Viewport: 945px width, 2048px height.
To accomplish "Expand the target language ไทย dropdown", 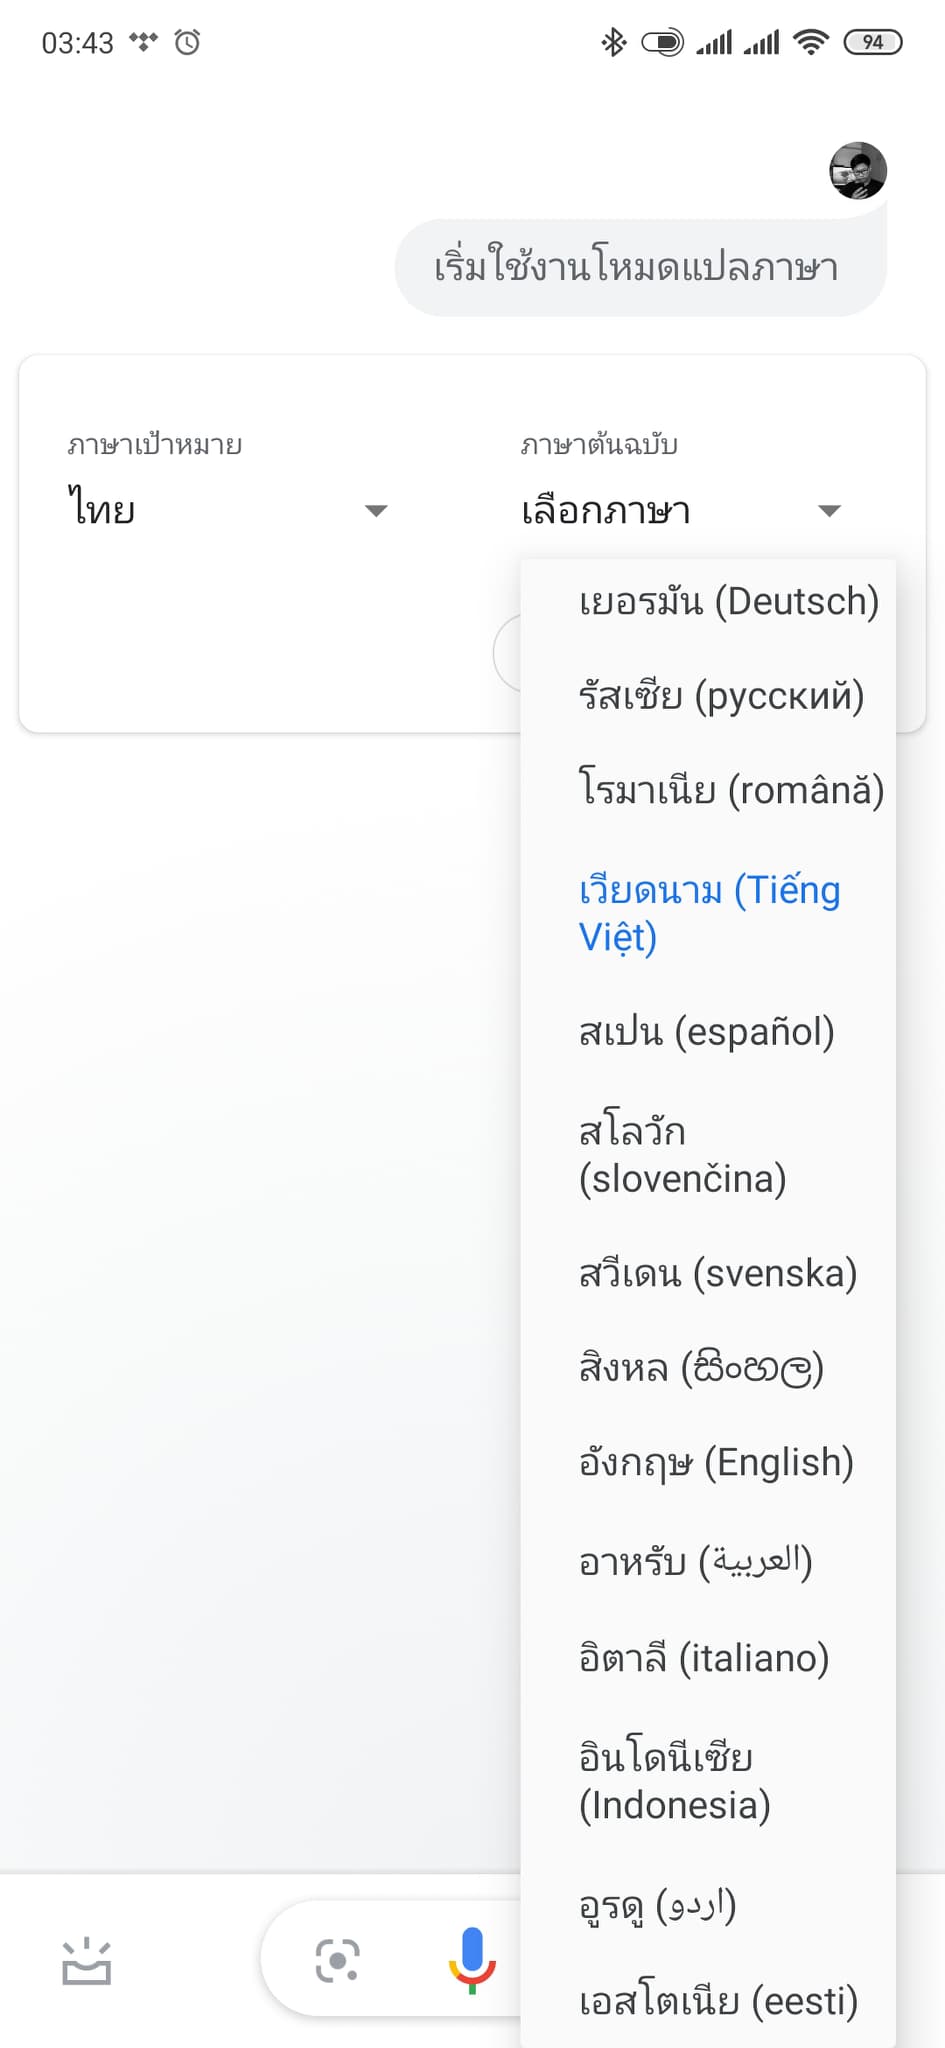I will pos(228,510).
